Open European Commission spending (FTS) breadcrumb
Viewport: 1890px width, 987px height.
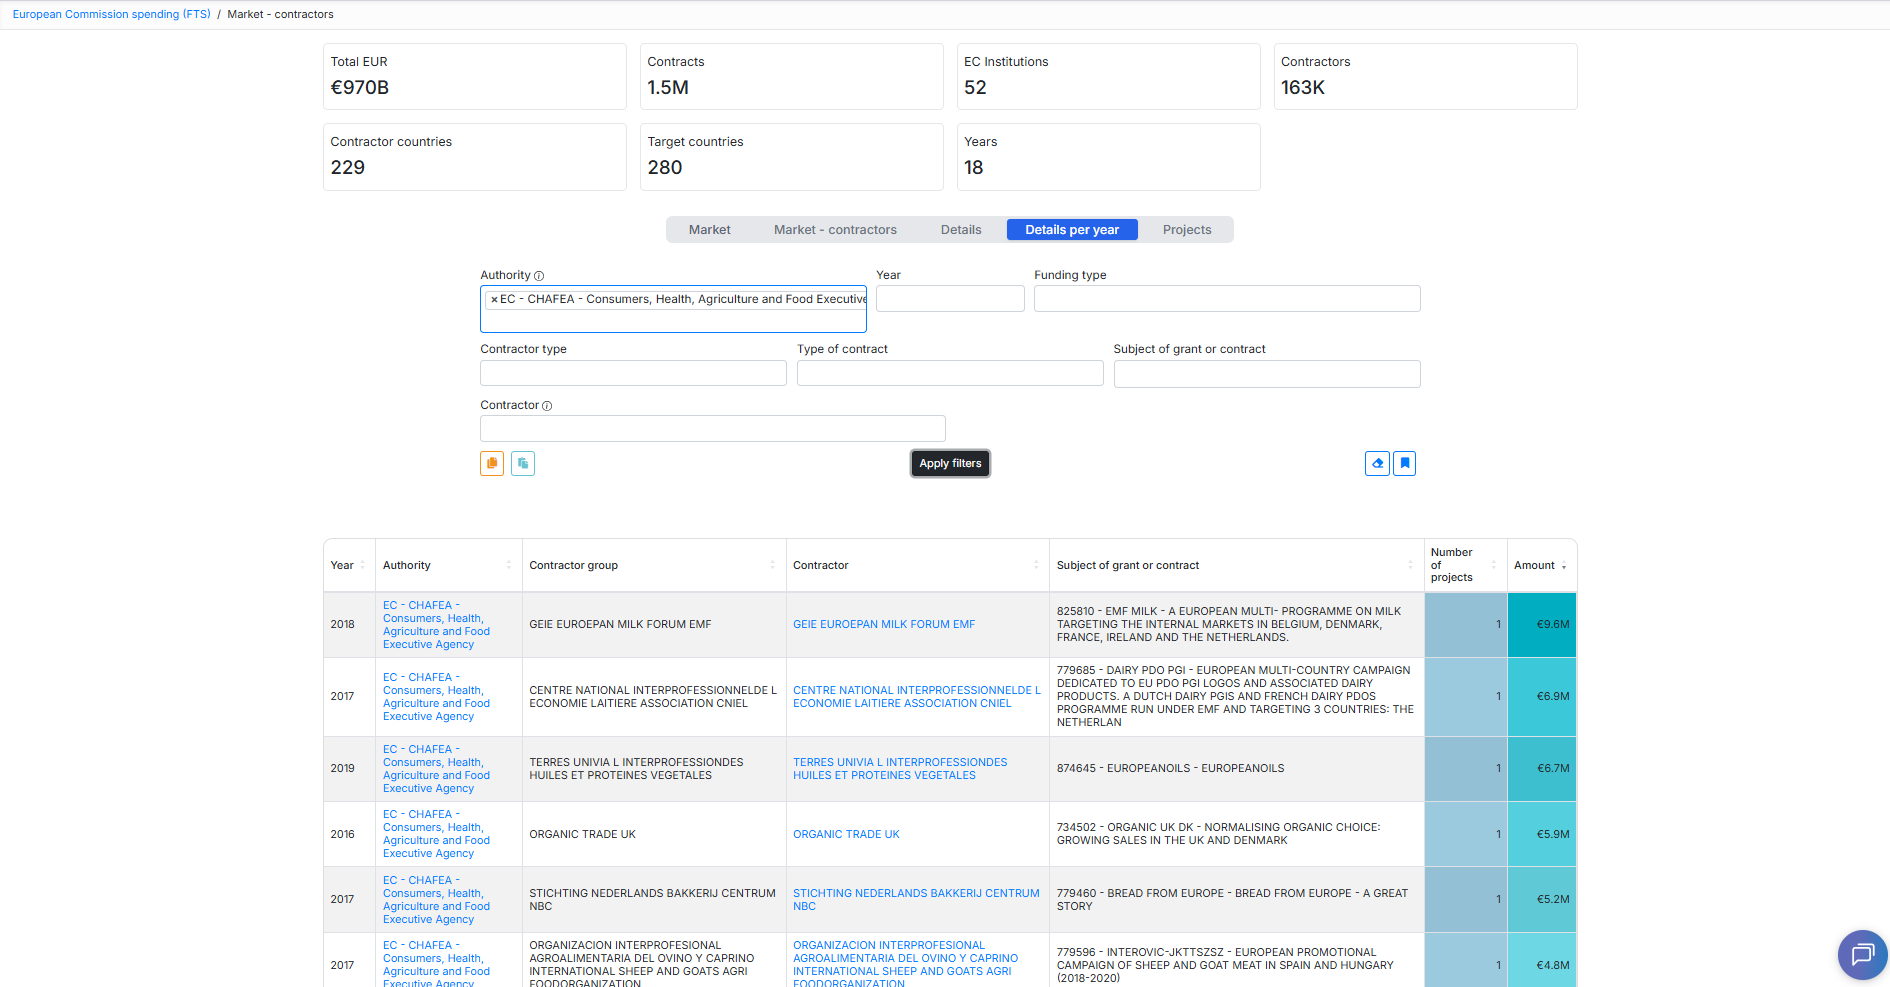112,14
